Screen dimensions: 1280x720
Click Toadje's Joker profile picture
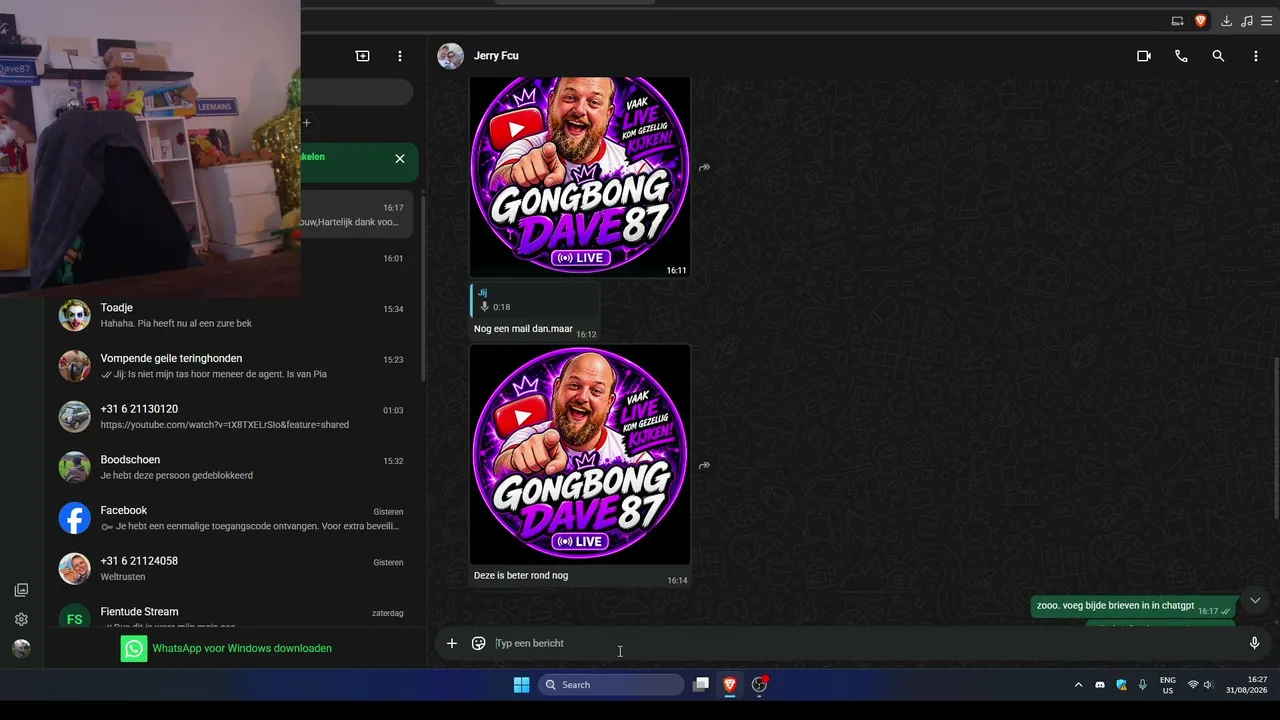pyautogui.click(x=75, y=316)
